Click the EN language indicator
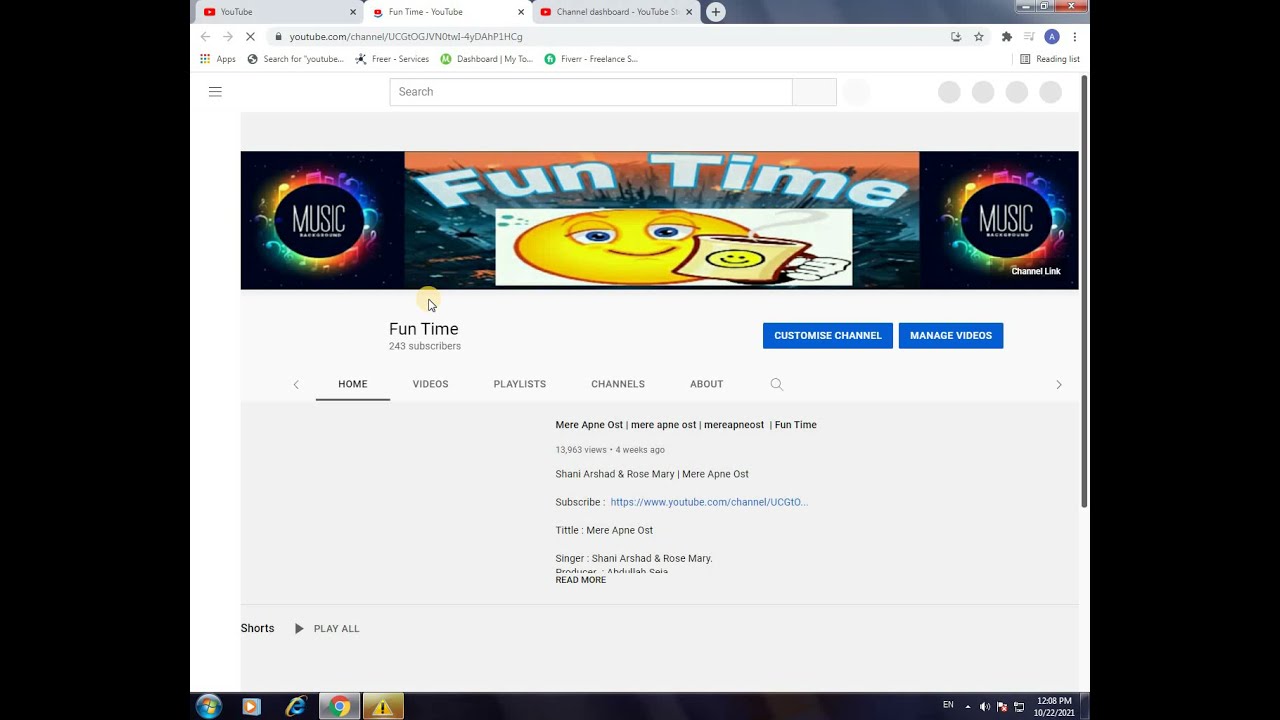The height and width of the screenshot is (720, 1280). click(x=948, y=705)
